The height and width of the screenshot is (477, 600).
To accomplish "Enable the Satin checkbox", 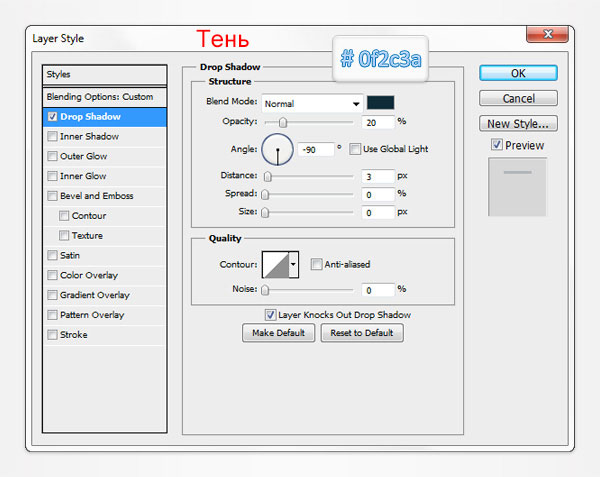I will [x=52, y=255].
